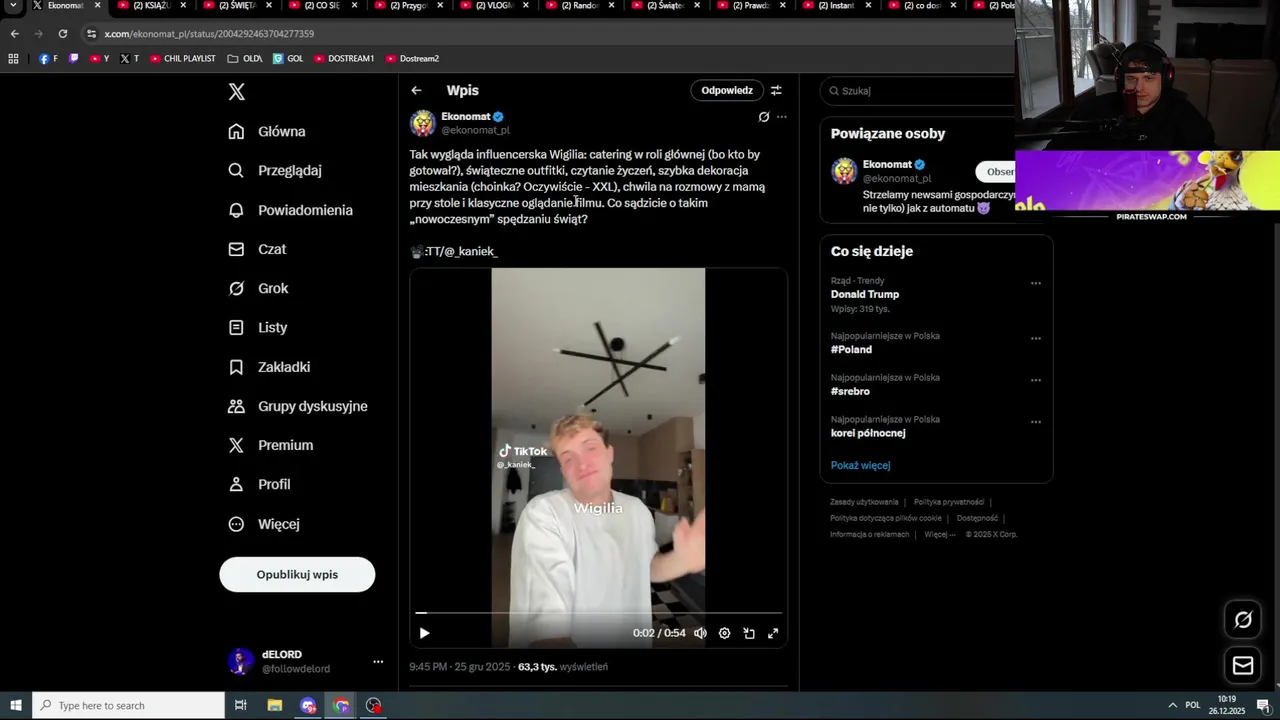Image resolution: width=1280 pixels, height=720 pixels.
Task: Switch to the Prawdz browser tab
Action: point(750,6)
